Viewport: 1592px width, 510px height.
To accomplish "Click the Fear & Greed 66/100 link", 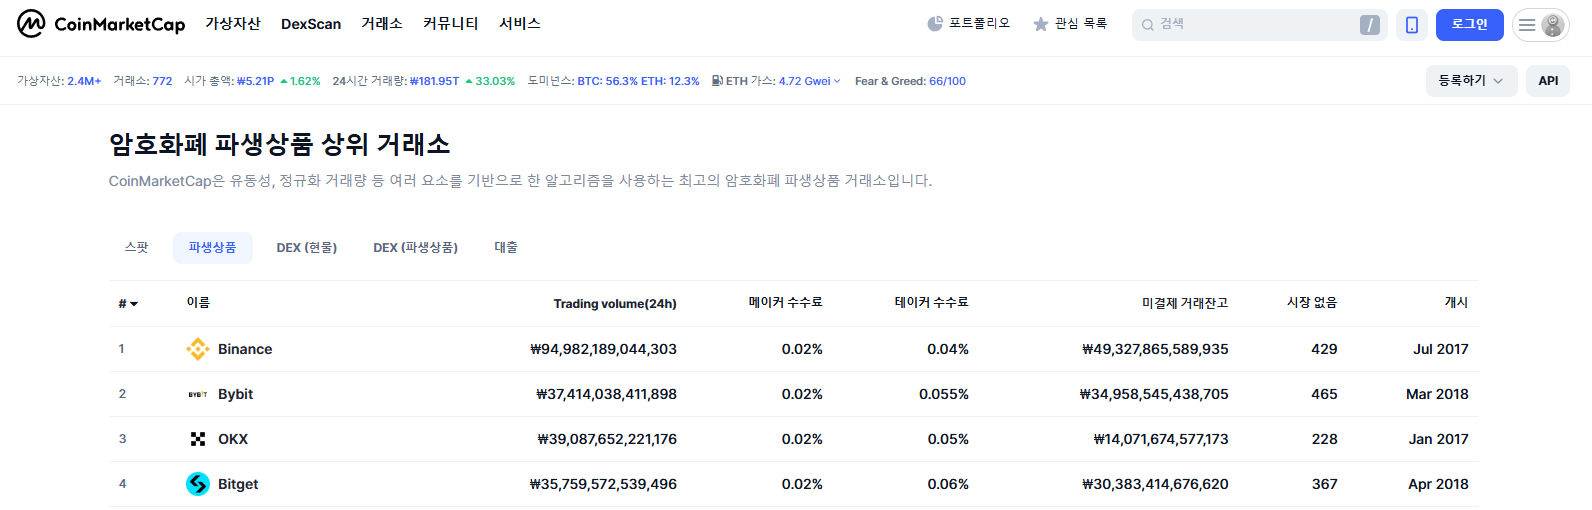I will click(x=947, y=81).
